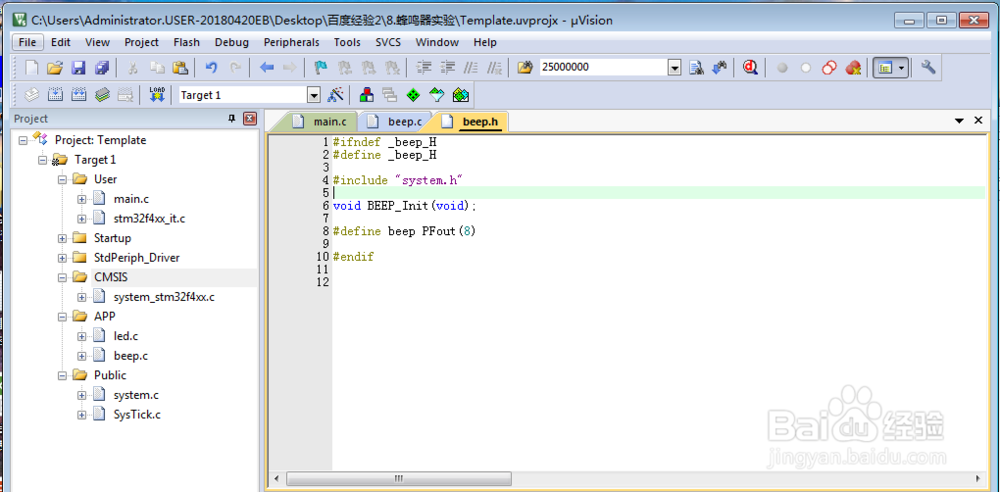Collapse the APP folder
Viewport: 1000px width, 492px height.
pos(62,317)
